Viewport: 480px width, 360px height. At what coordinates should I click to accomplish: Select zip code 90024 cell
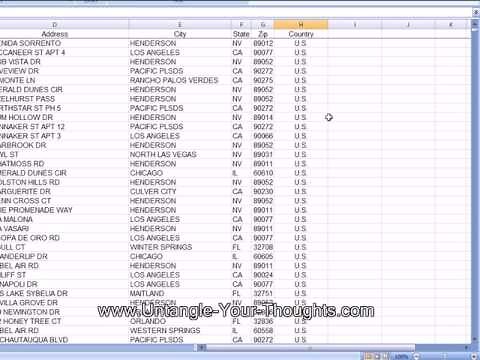[x=263, y=275]
